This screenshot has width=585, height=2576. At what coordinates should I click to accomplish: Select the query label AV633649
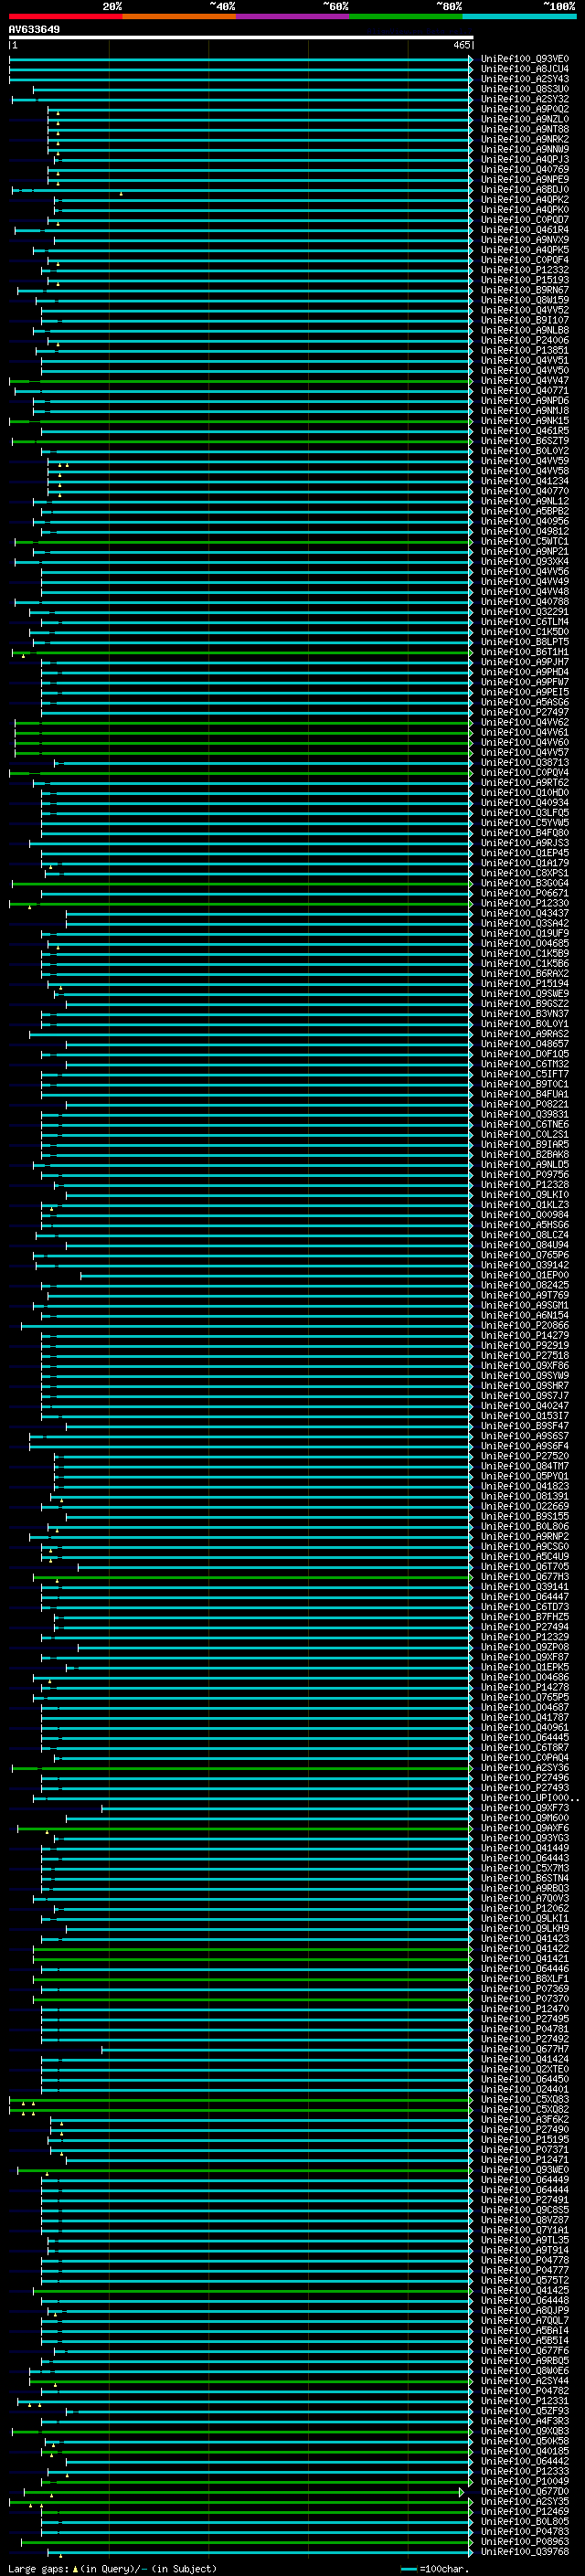pos(34,29)
